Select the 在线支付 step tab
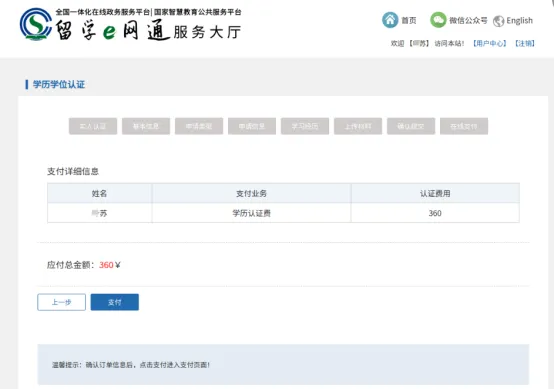554x389 pixels. [x=464, y=126]
